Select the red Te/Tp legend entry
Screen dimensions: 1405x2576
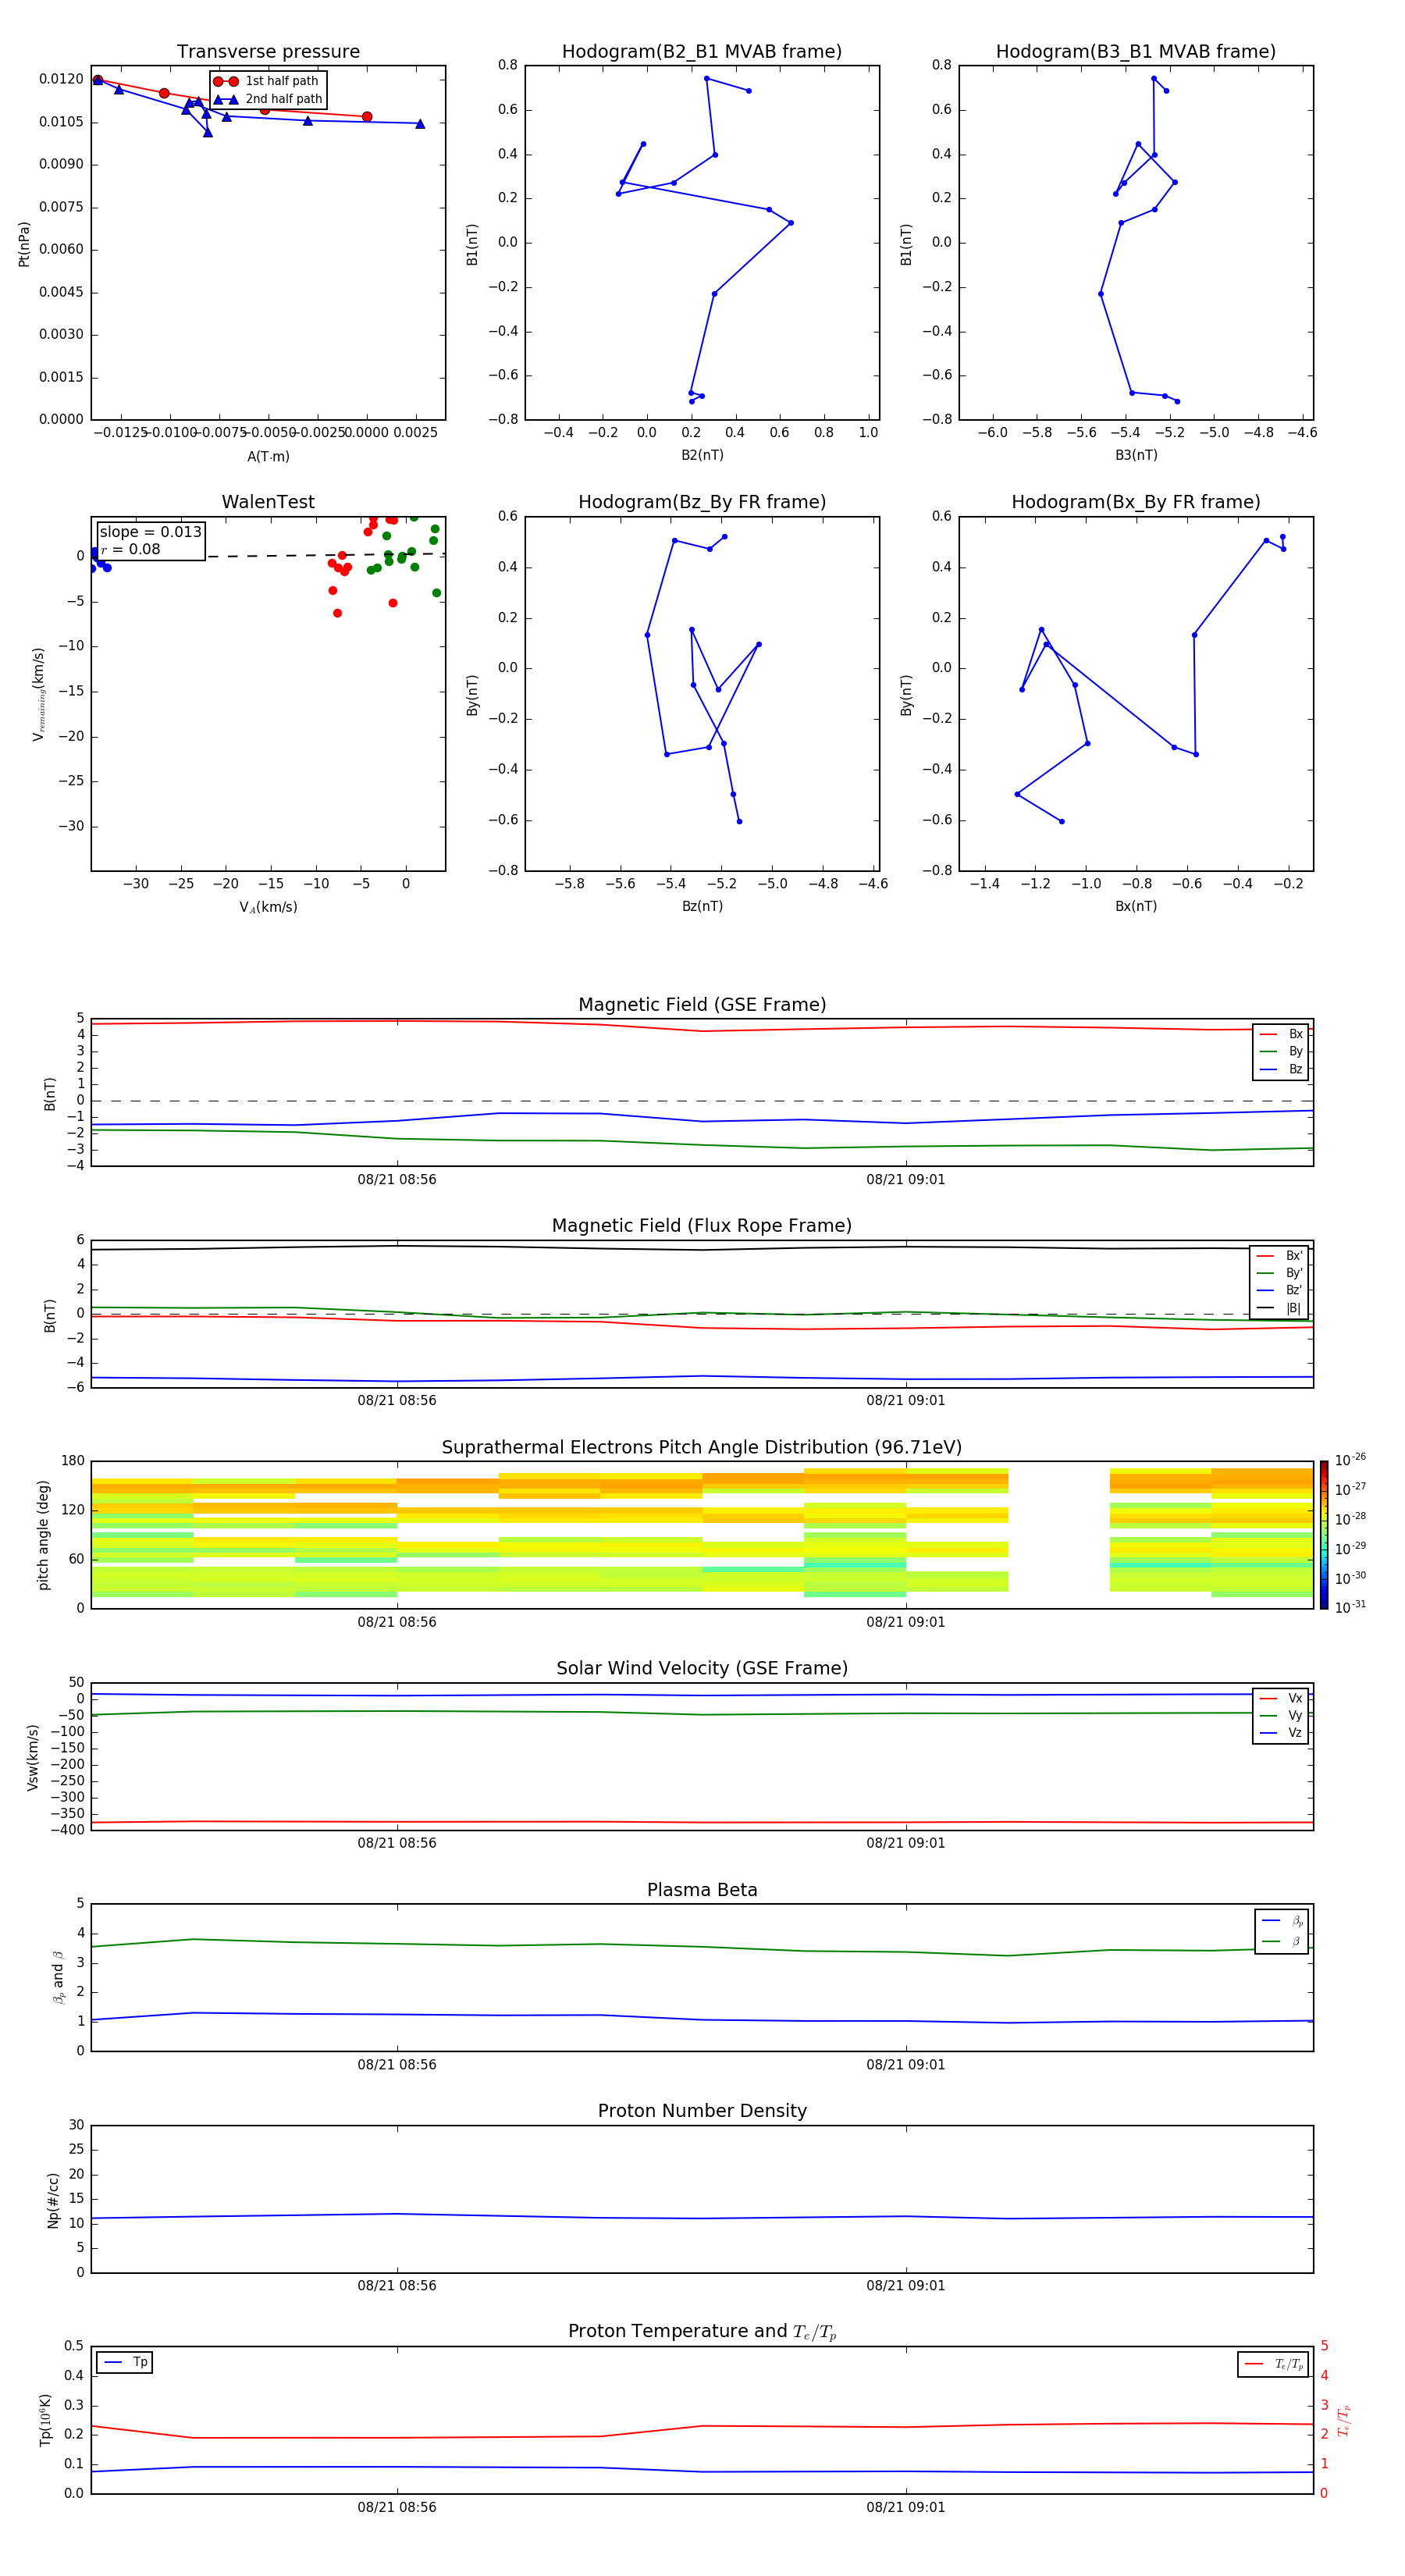pos(1273,2364)
